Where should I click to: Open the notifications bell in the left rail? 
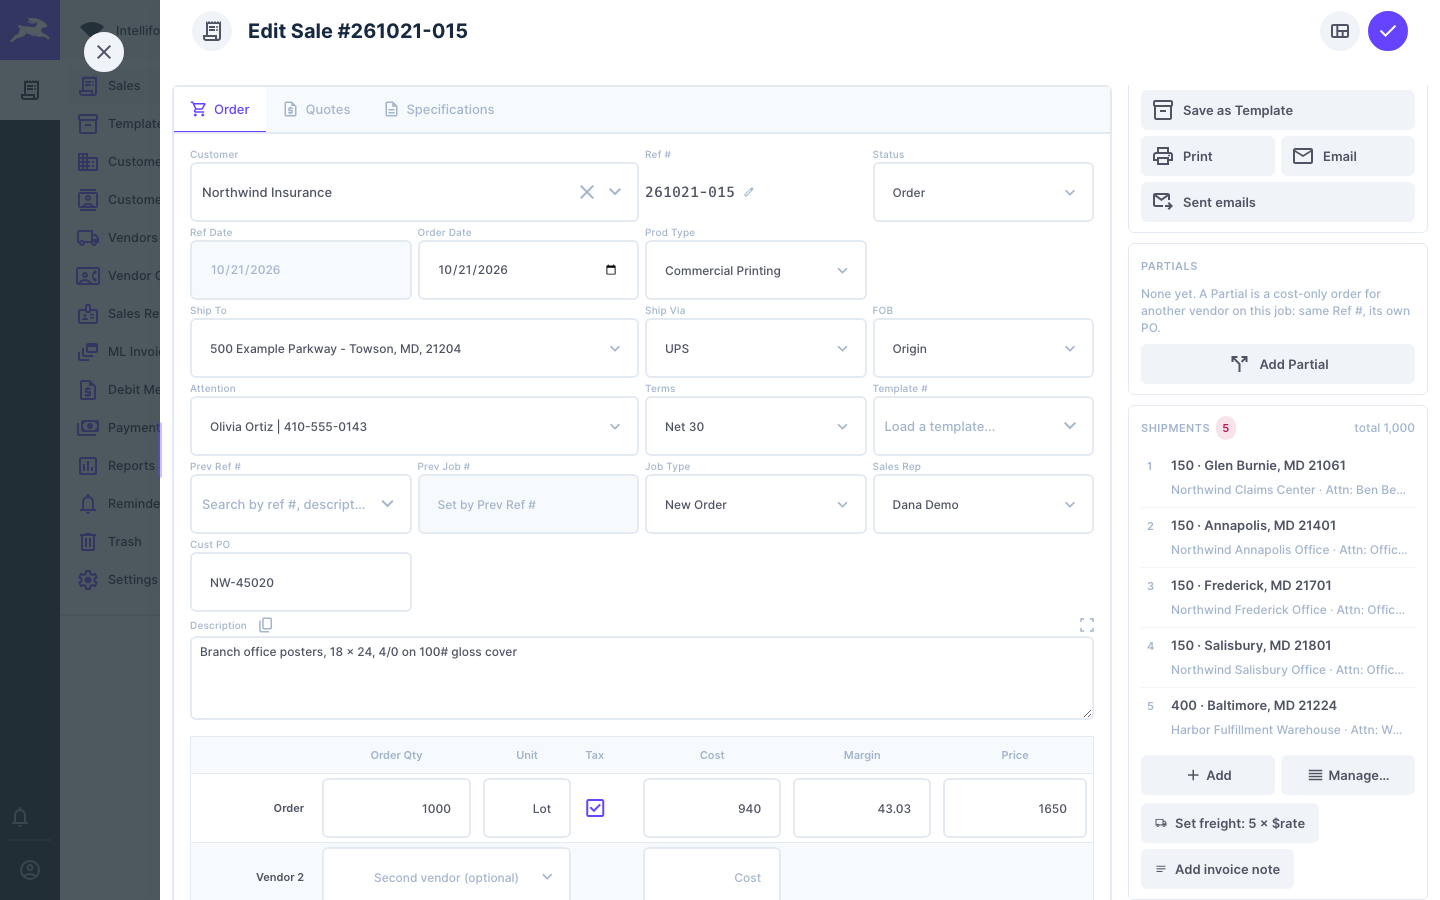20,817
